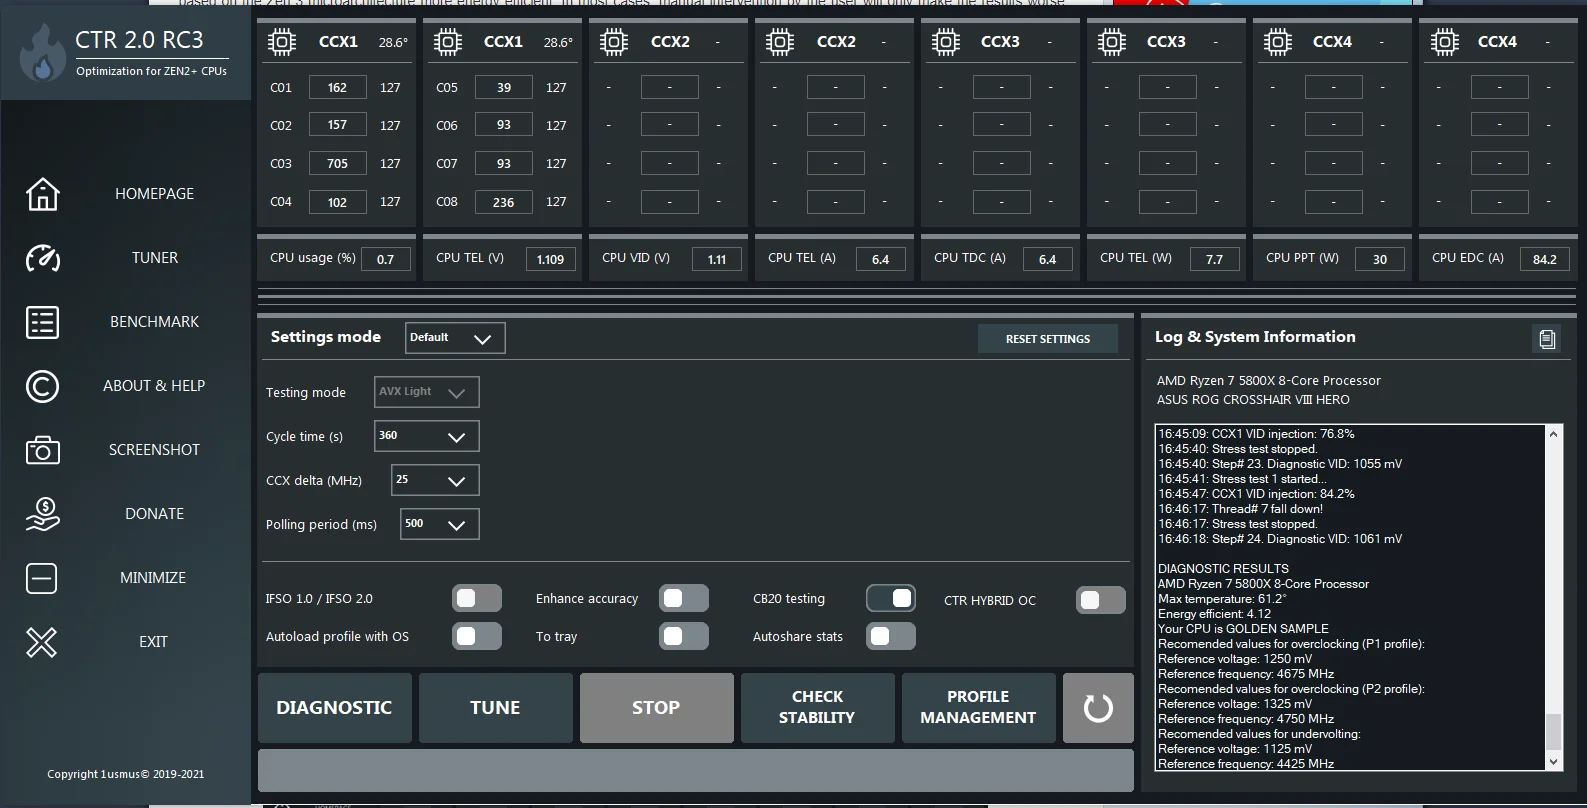1587x808 pixels.
Task: Copy the log using the clipboard icon
Action: click(1547, 339)
